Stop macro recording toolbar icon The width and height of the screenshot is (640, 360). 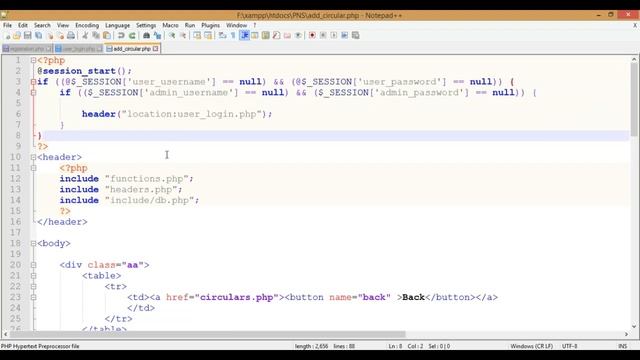323,36
